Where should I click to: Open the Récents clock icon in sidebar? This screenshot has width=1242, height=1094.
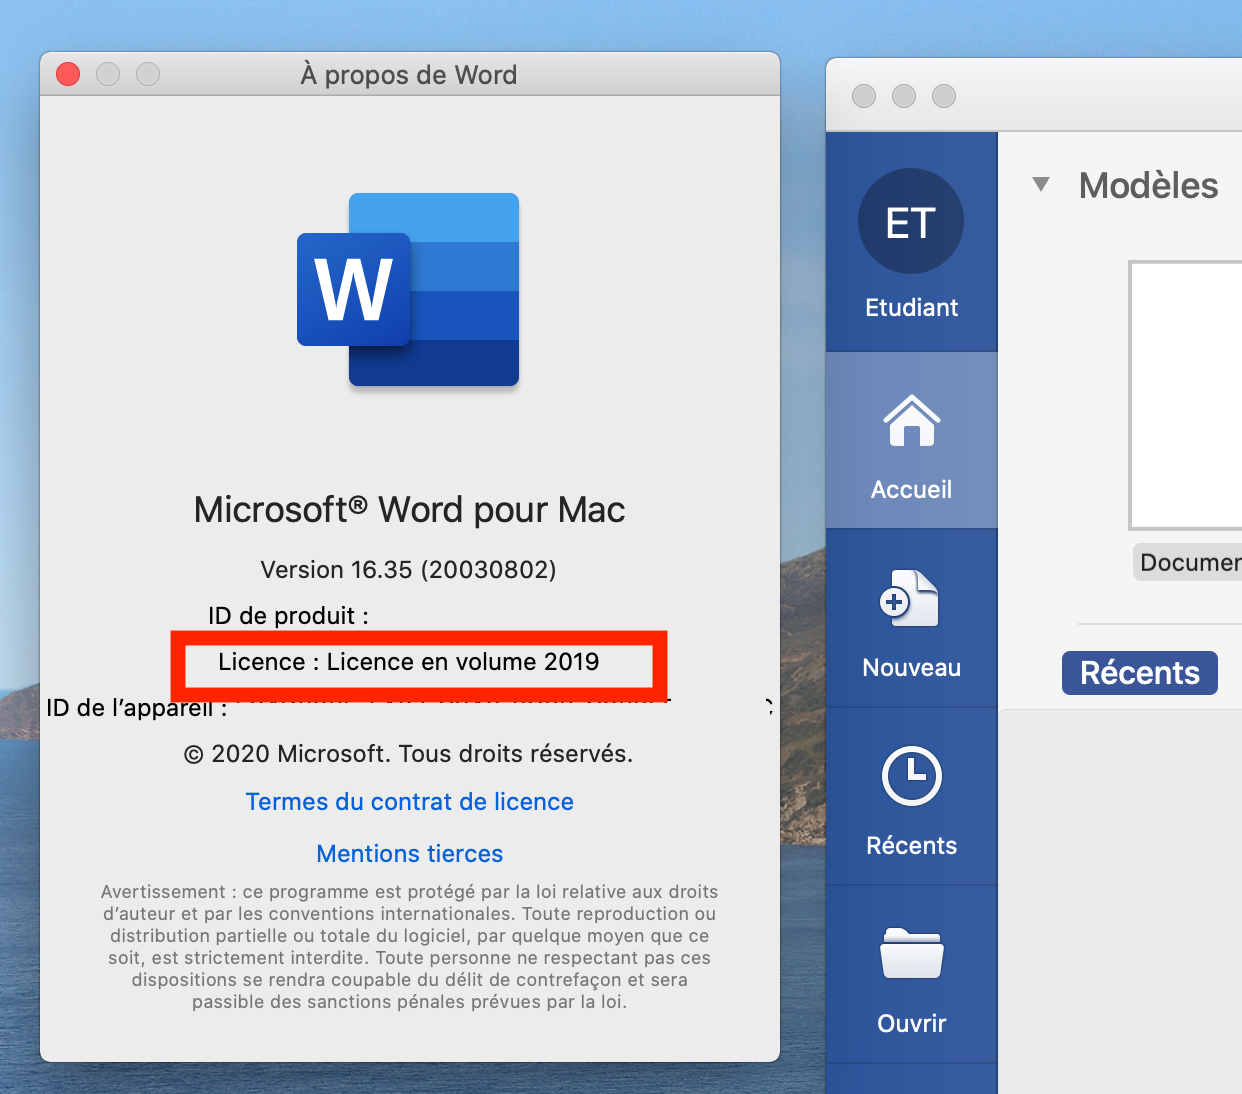pos(911,776)
